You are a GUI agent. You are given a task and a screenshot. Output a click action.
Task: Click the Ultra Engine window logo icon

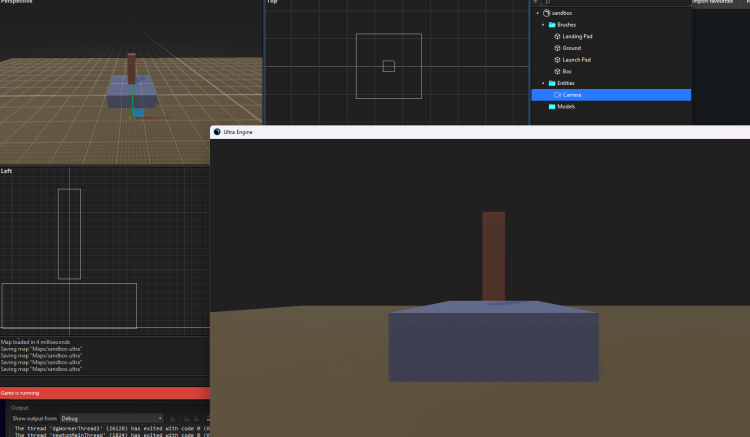(x=217, y=132)
